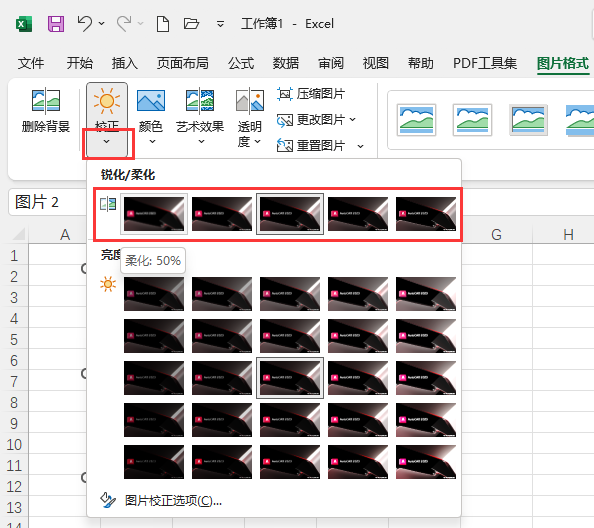
Task: Apply the first picture style thumbnail
Action: [x=416, y=120]
